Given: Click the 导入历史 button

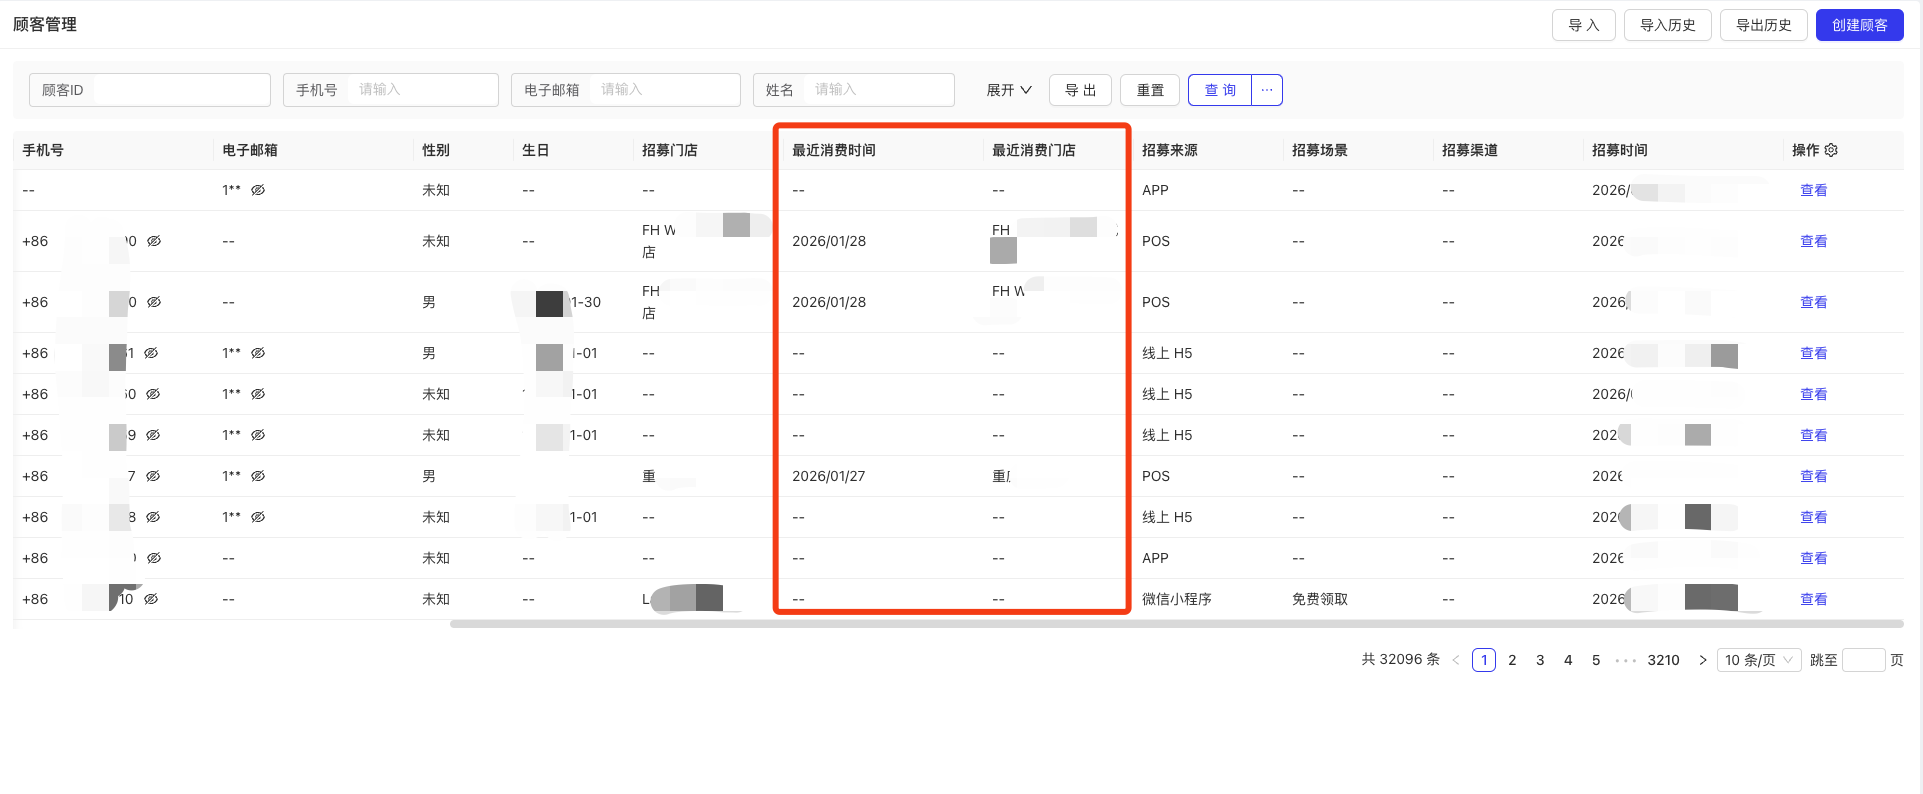Looking at the screenshot, I should [1667, 25].
